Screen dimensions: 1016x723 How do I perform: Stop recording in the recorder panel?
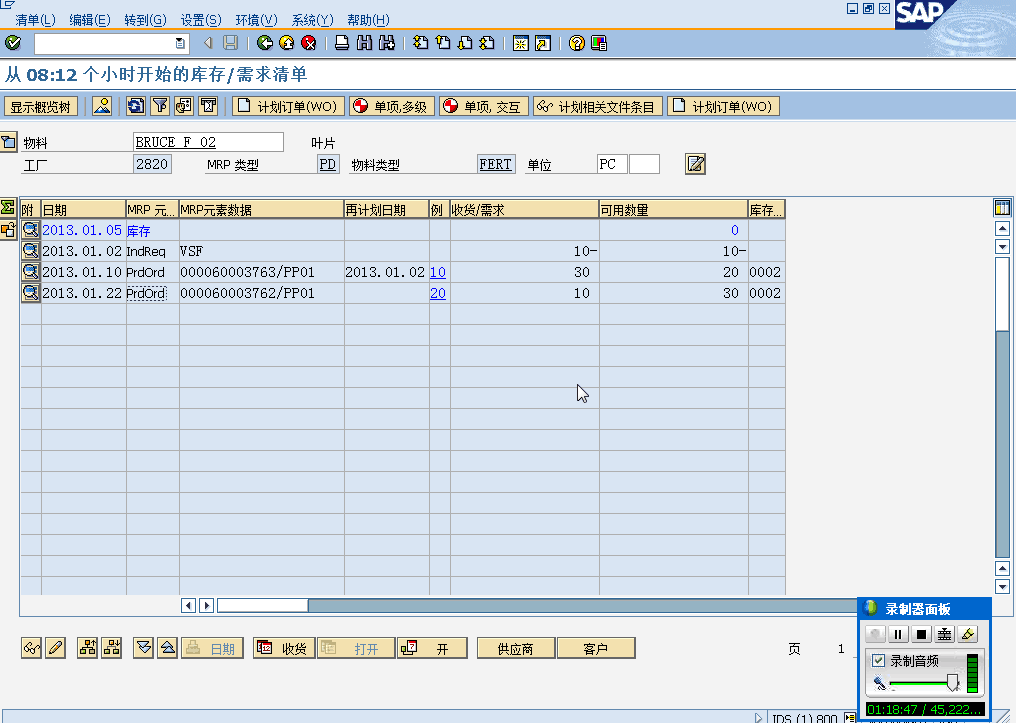(921, 634)
